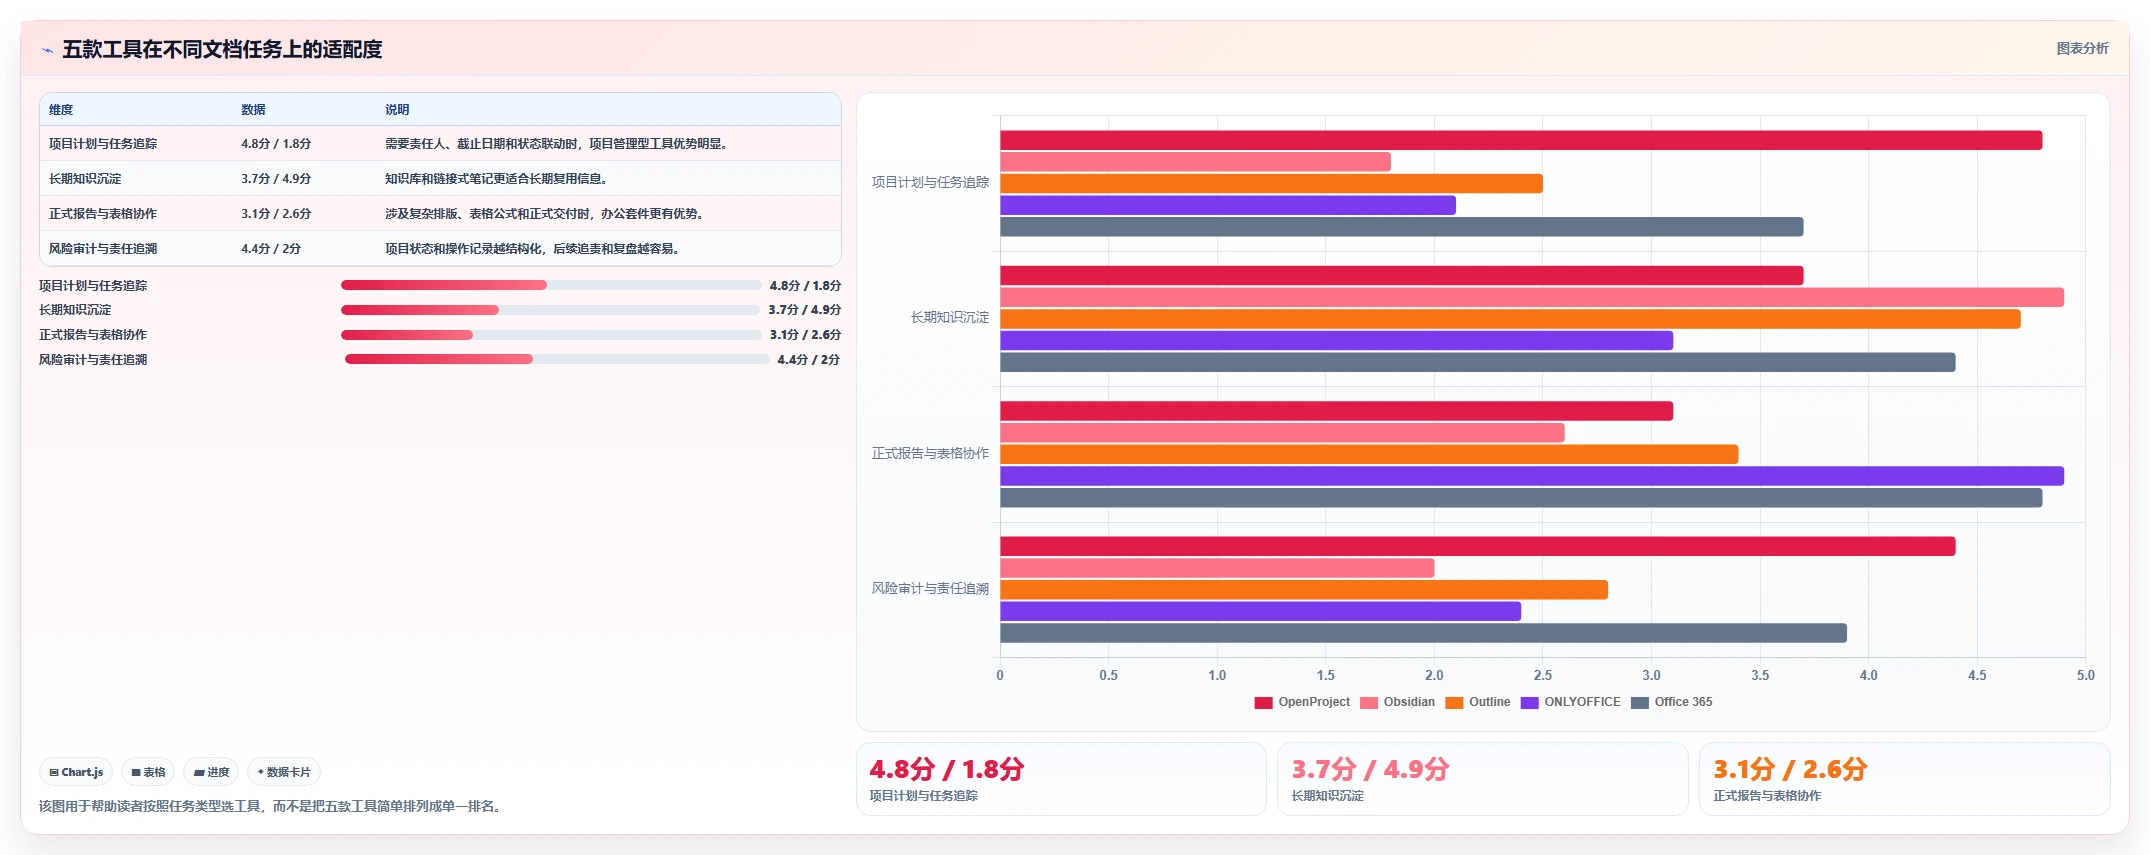
Task: Click the 说明 column header
Action: 397,110
